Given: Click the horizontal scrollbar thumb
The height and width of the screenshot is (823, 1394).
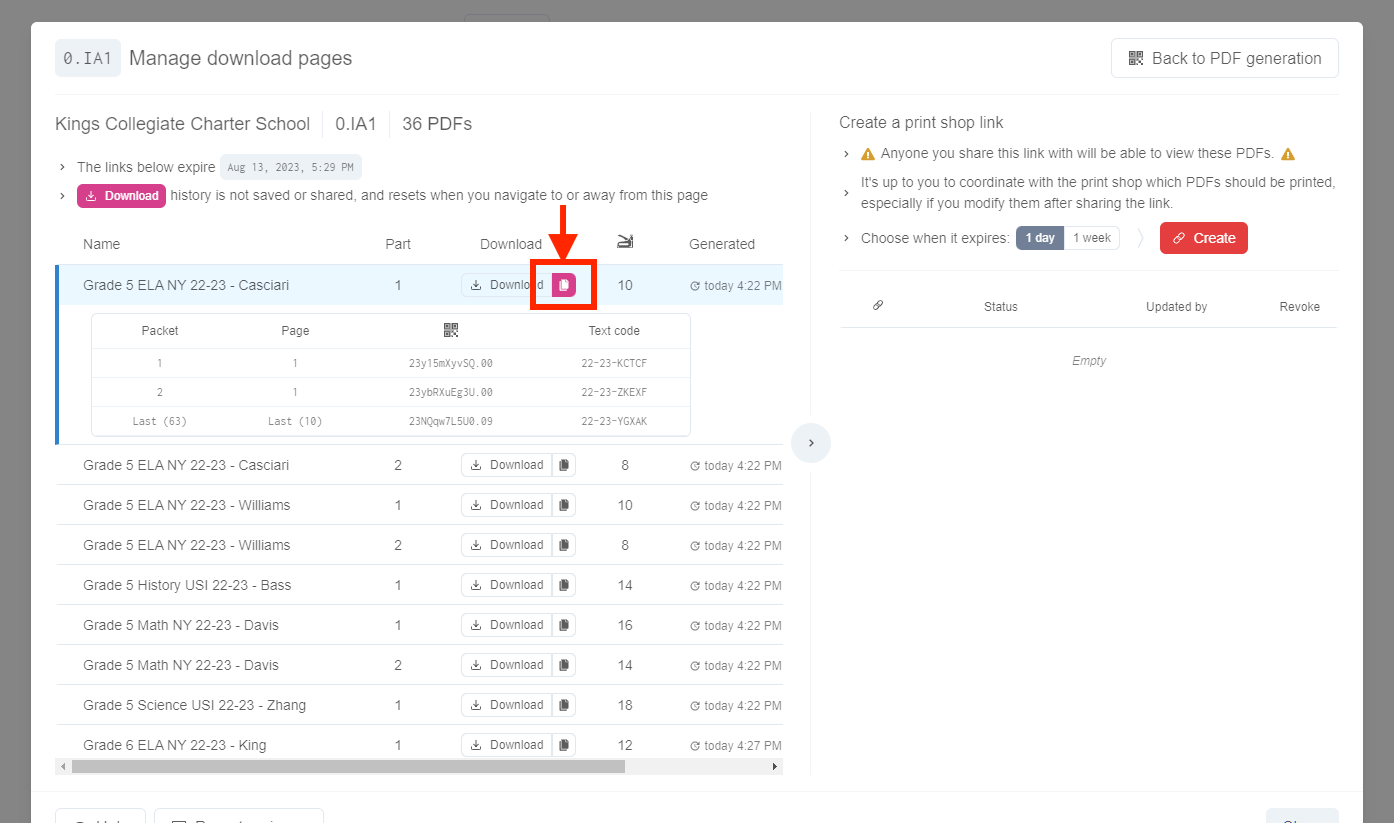Looking at the screenshot, I should pyautogui.click(x=348, y=767).
